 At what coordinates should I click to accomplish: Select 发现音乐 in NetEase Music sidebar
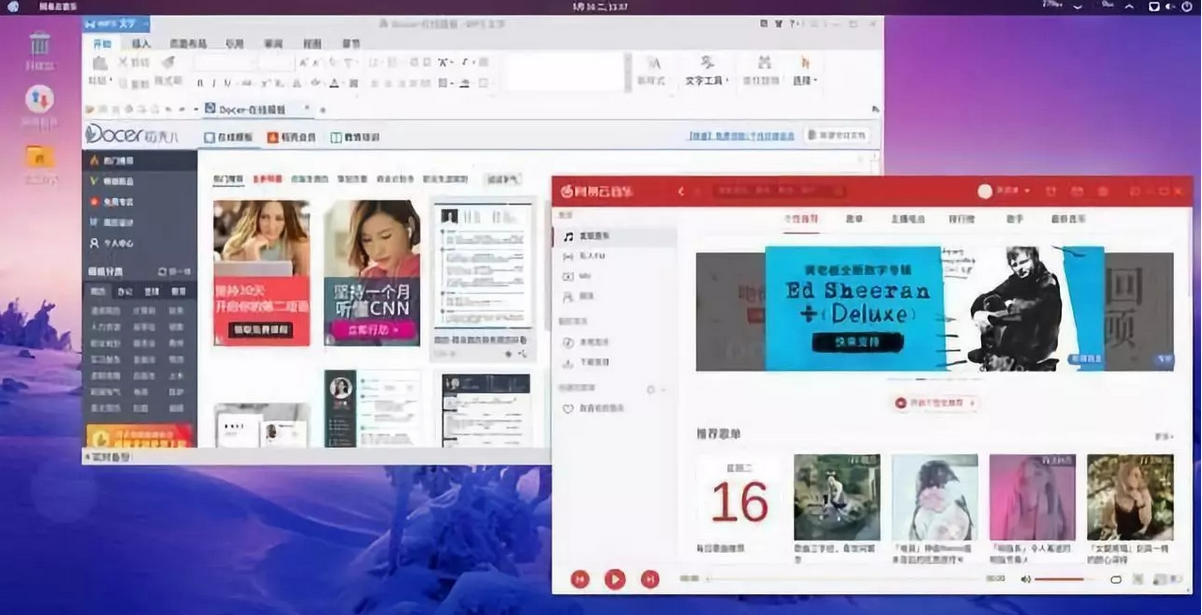coord(614,237)
